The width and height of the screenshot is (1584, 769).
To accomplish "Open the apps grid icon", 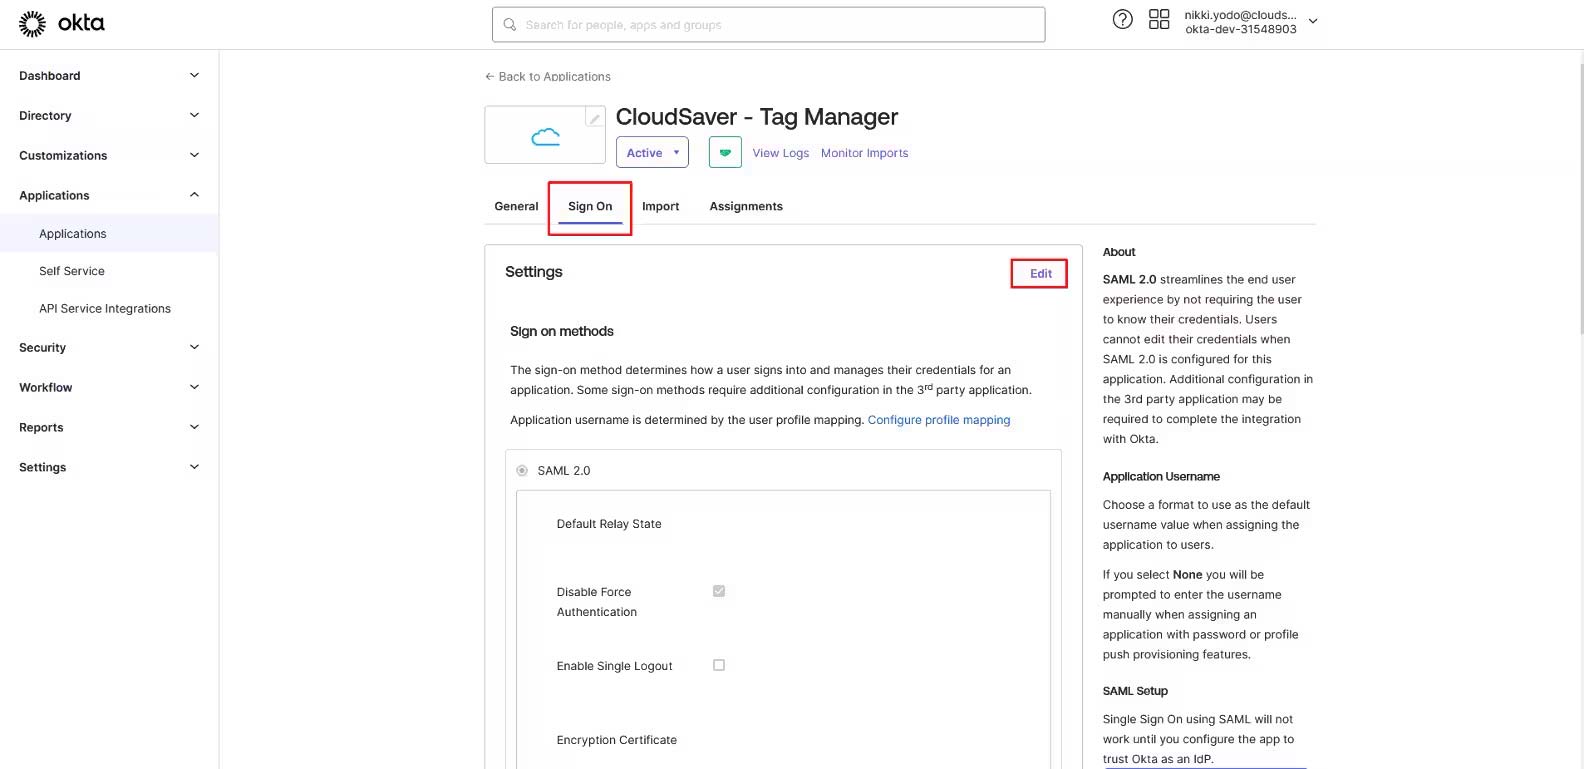I will pyautogui.click(x=1158, y=20).
